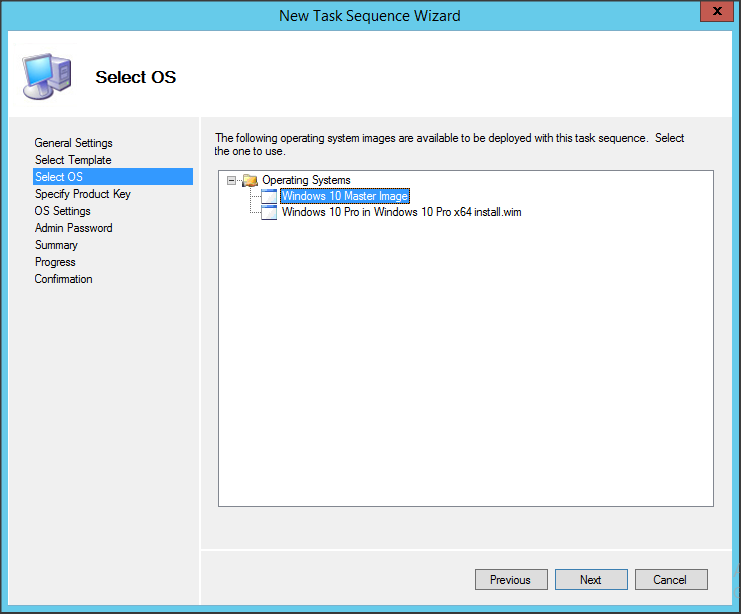Jump to Specify Product Key step
Screen dimensions: 741x614
82,194
